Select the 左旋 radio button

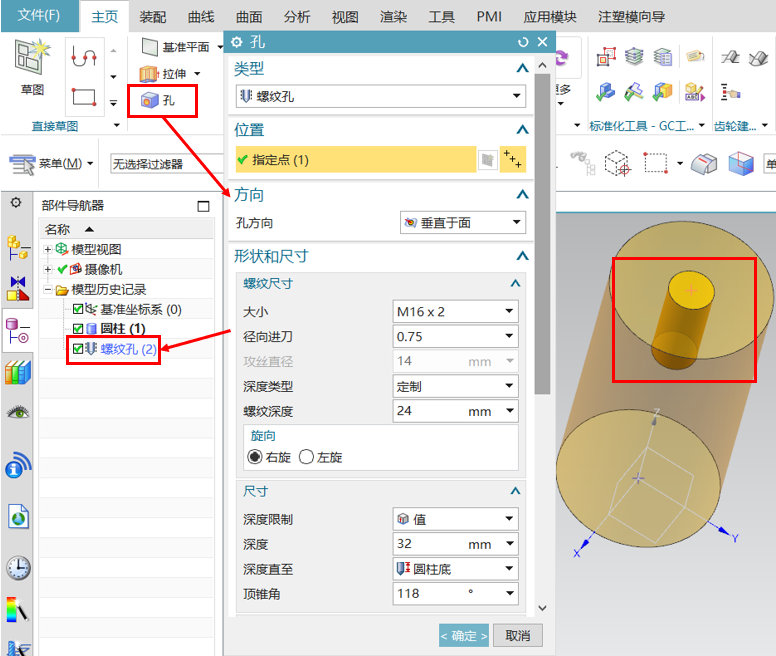pos(306,457)
